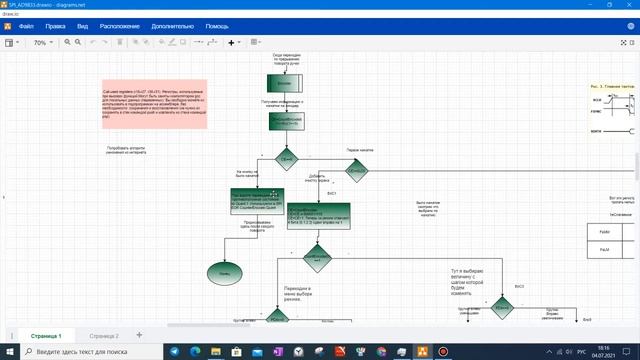Expand the collapsed left sidebar arrow
The image size is (640, 360).
point(4,197)
